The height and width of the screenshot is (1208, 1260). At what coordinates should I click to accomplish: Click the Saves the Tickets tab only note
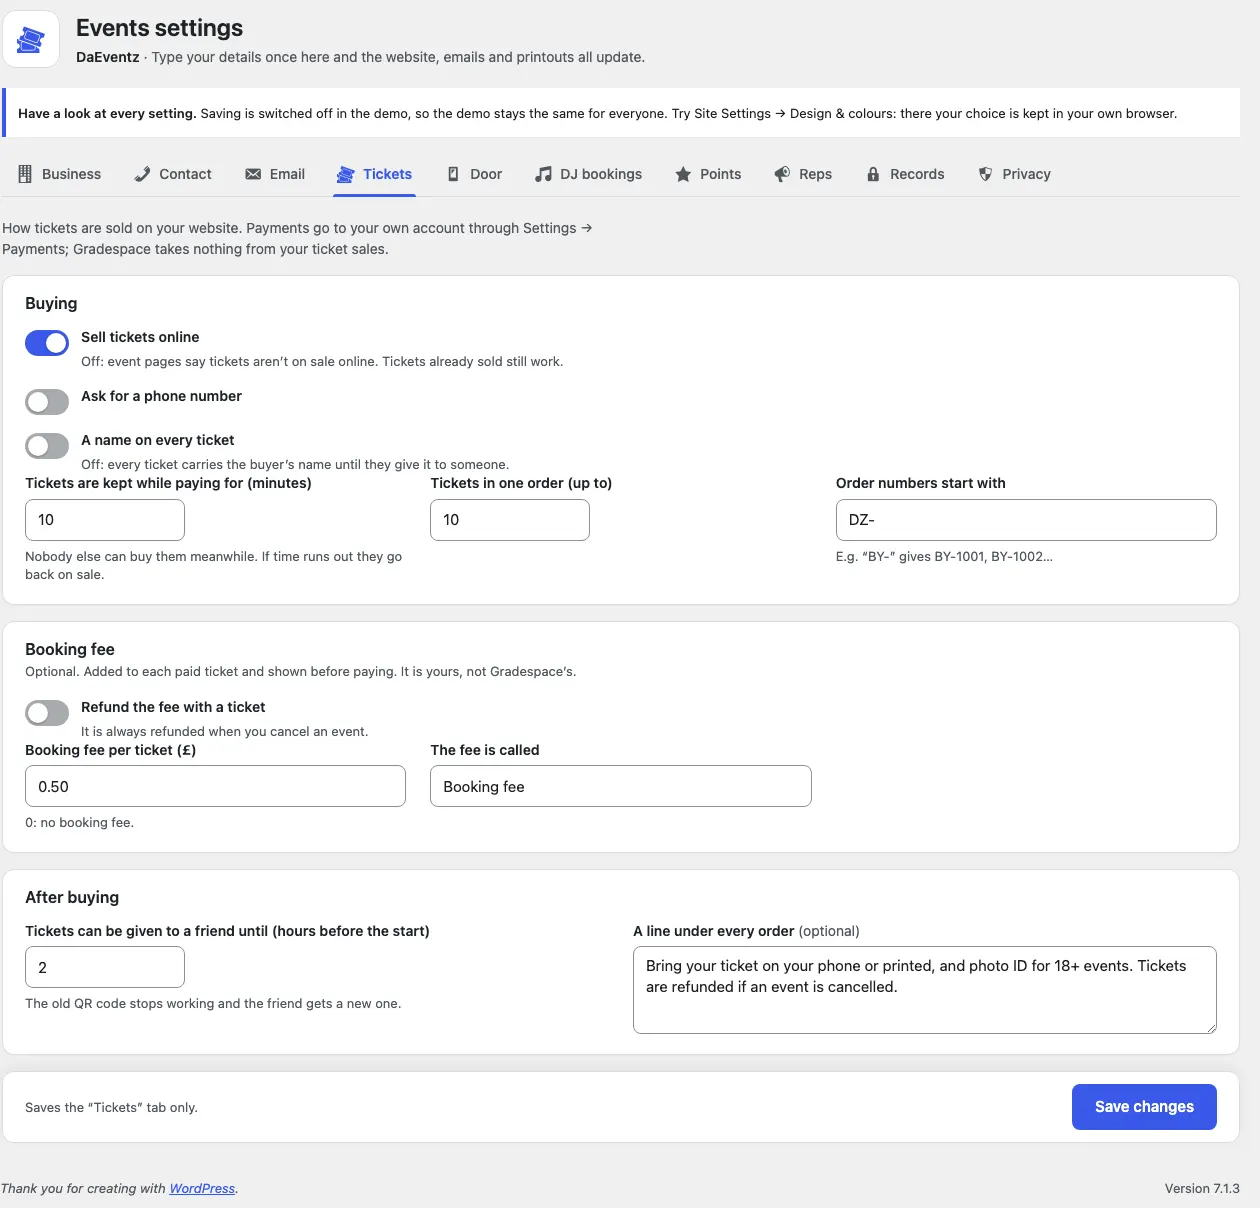(x=112, y=1107)
